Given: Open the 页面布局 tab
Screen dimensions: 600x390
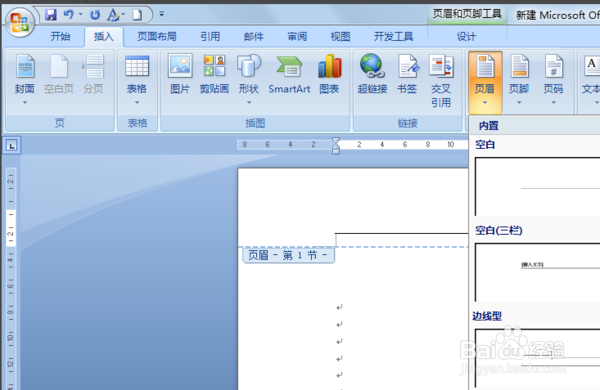Looking at the screenshot, I should 157,36.
